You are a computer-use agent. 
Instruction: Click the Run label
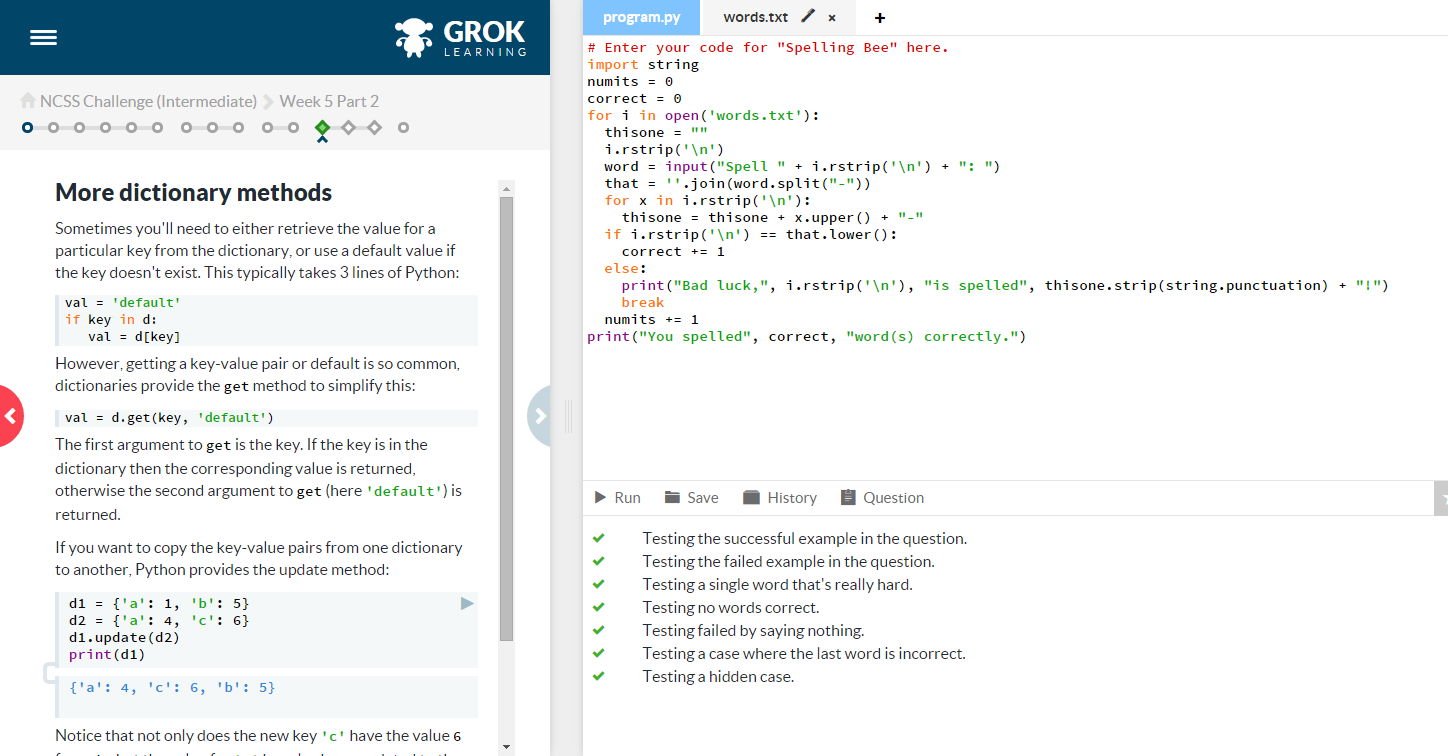tap(627, 498)
